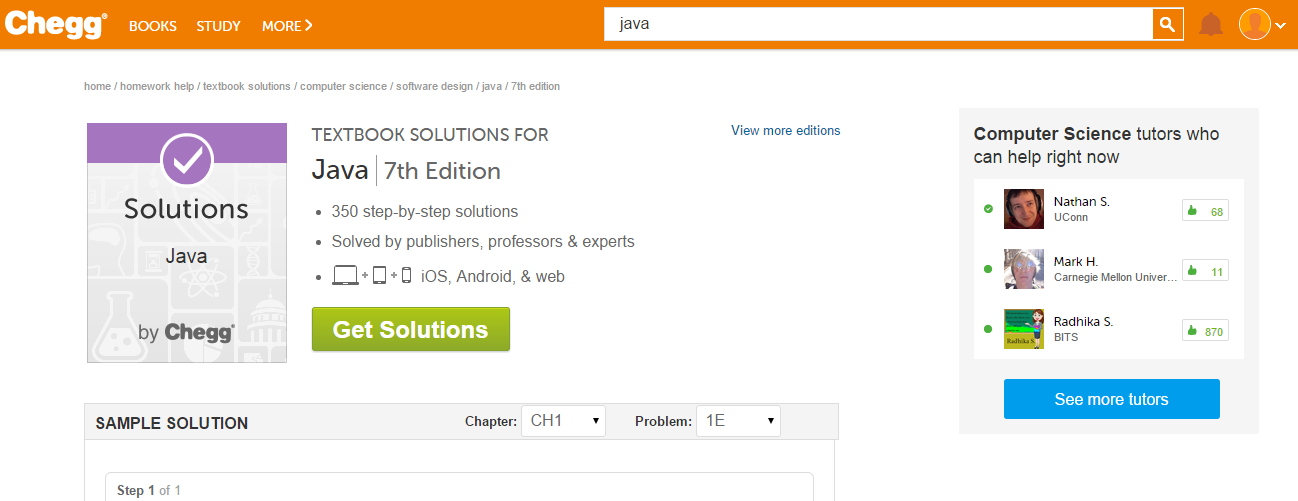Open the notifications bell
This screenshot has height=501, width=1298.
coord(1211,25)
